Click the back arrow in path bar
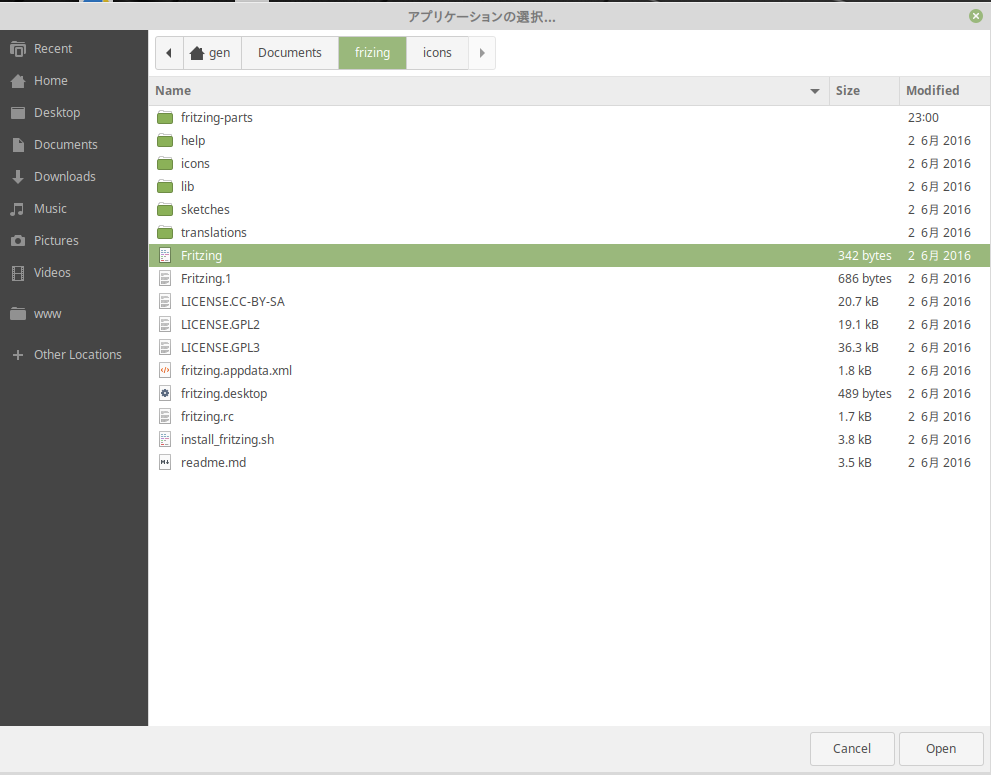 click(169, 53)
